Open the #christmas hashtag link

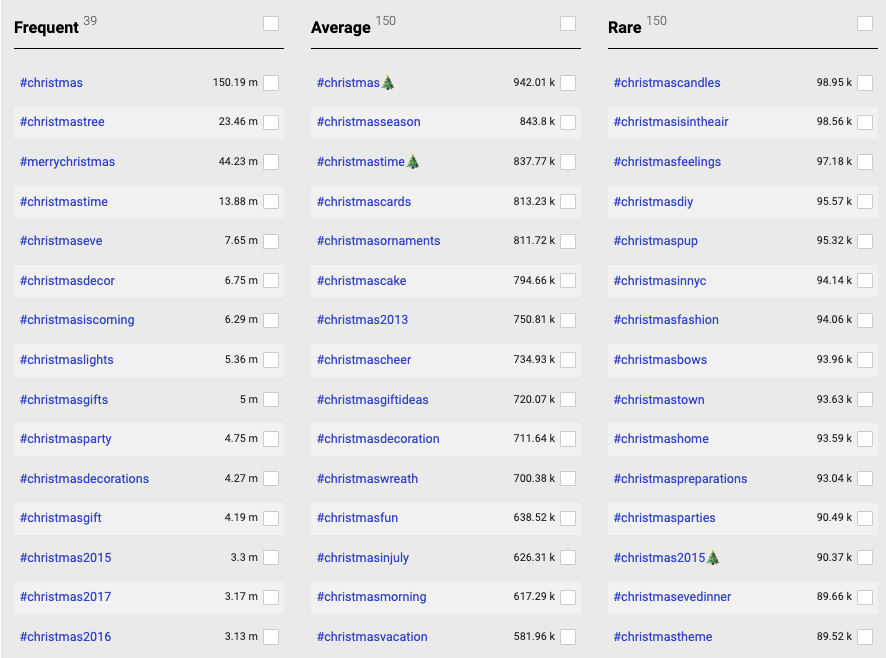[51, 83]
